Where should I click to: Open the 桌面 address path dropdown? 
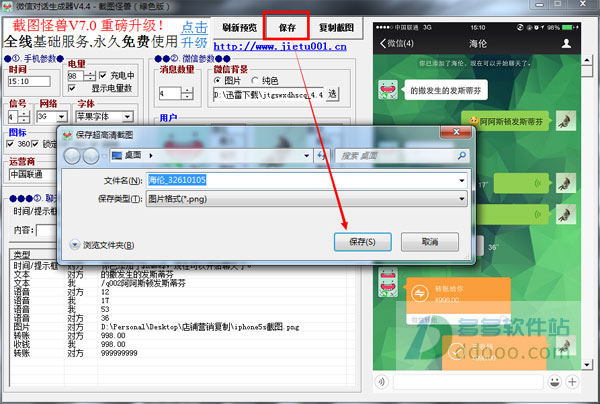tap(307, 156)
